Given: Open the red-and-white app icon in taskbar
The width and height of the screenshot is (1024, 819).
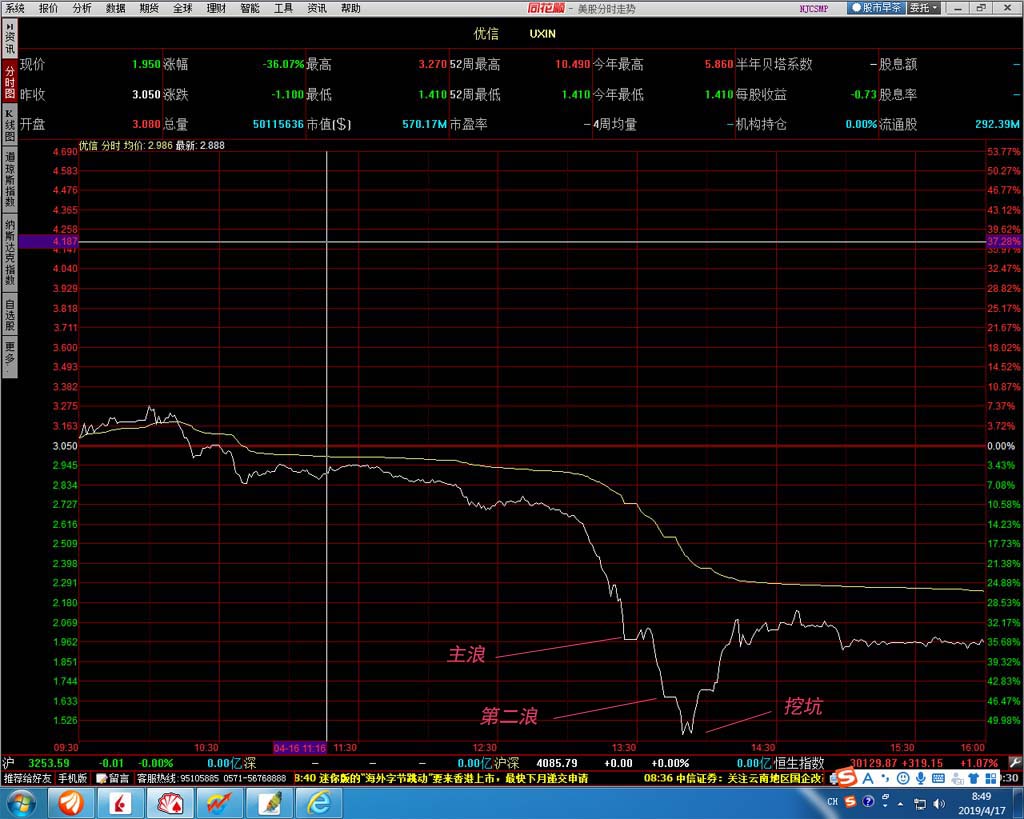Looking at the screenshot, I should (120, 803).
